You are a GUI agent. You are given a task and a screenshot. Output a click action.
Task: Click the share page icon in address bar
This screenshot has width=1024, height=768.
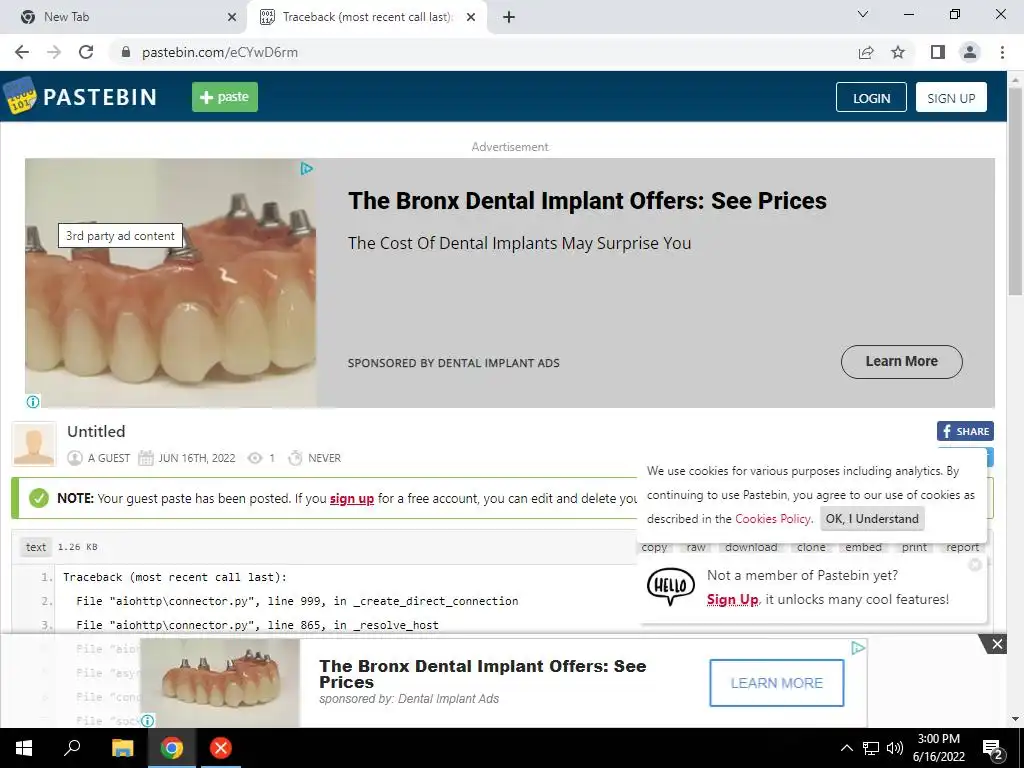866,52
